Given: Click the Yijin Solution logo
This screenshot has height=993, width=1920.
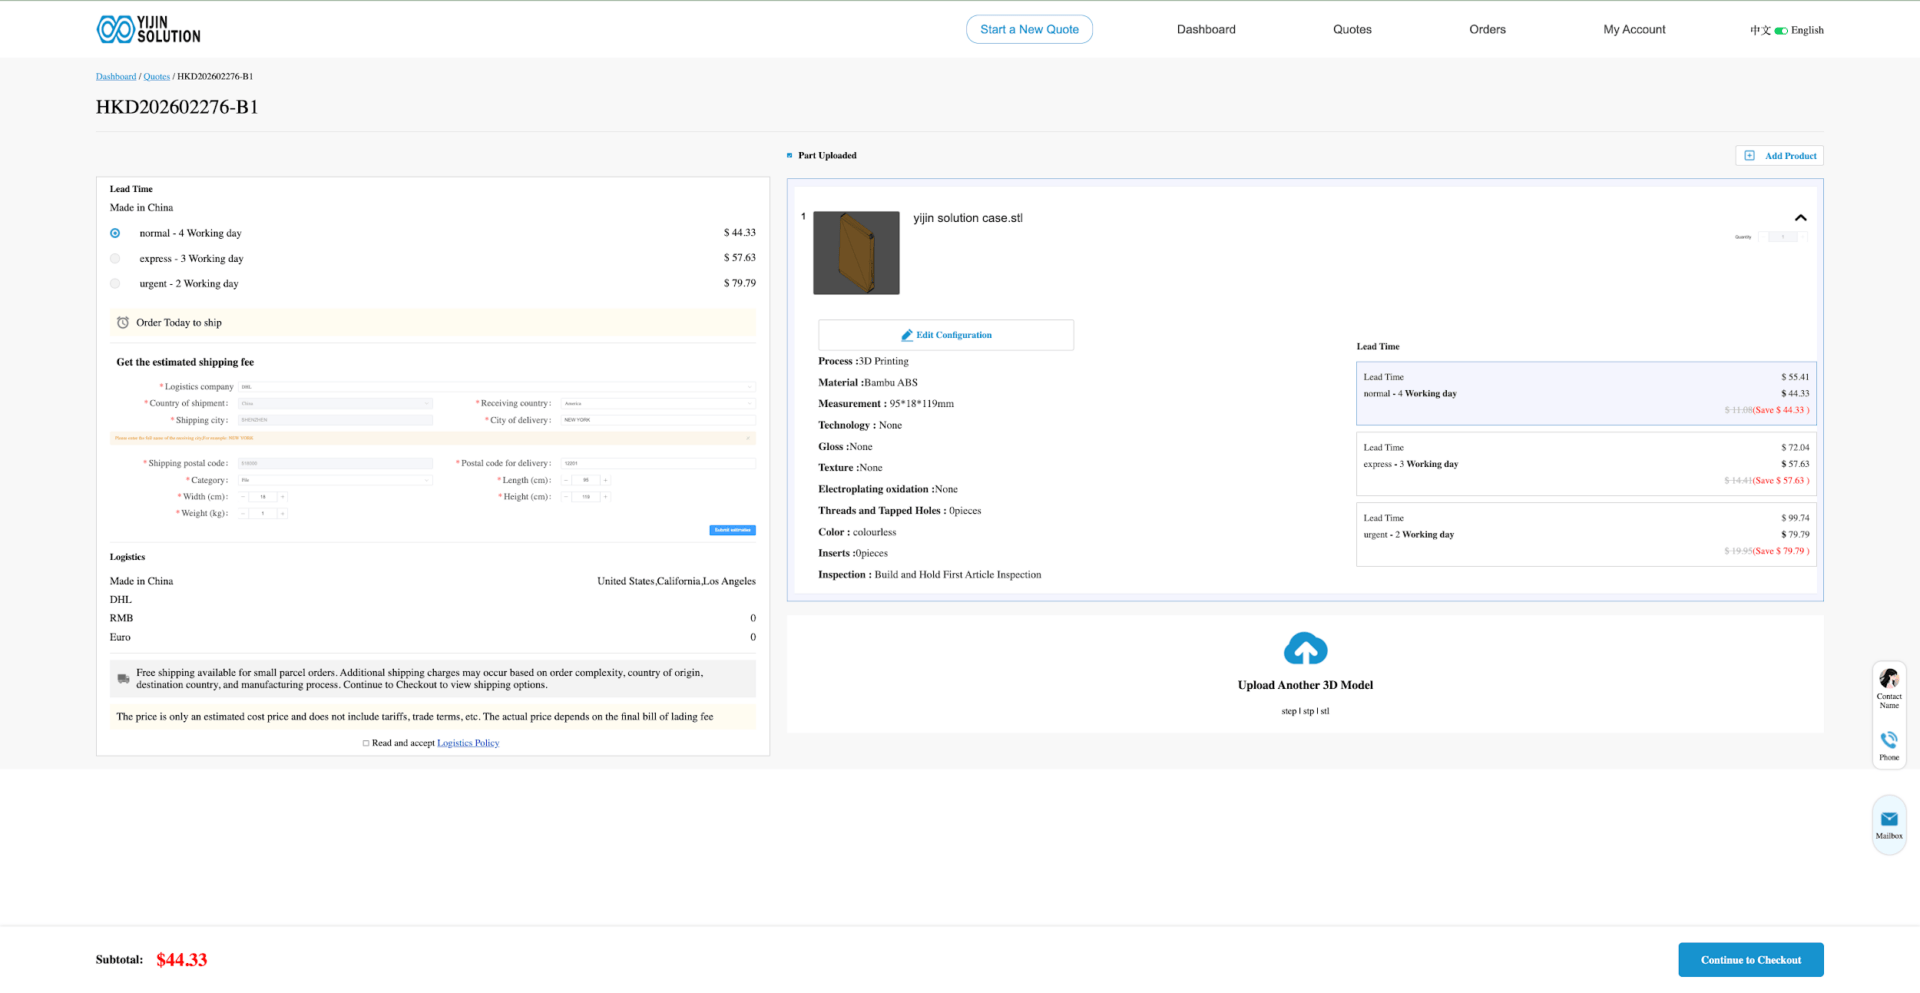Looking at the screenshot, I should coord(148,30).
